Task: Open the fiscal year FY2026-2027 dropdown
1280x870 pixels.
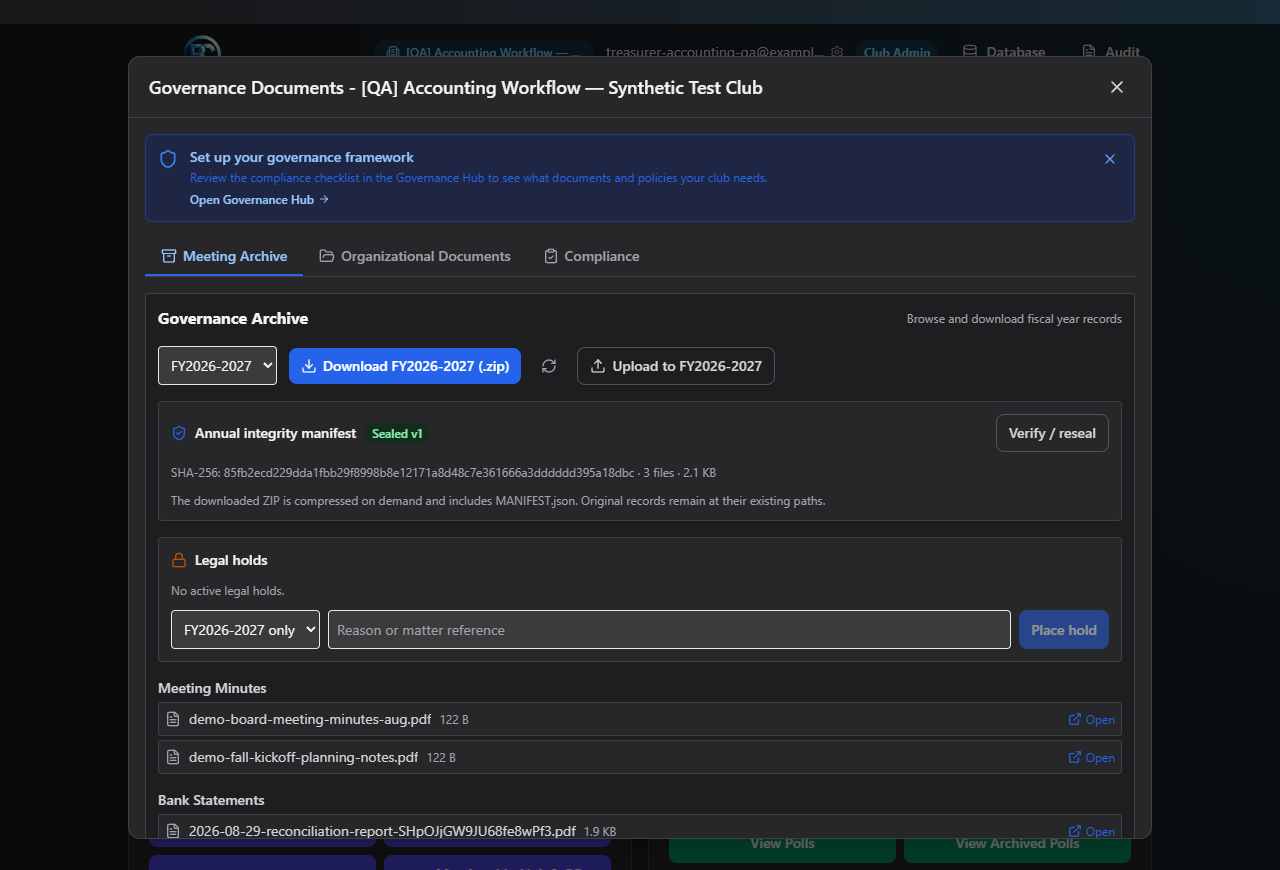Action: 217,366
